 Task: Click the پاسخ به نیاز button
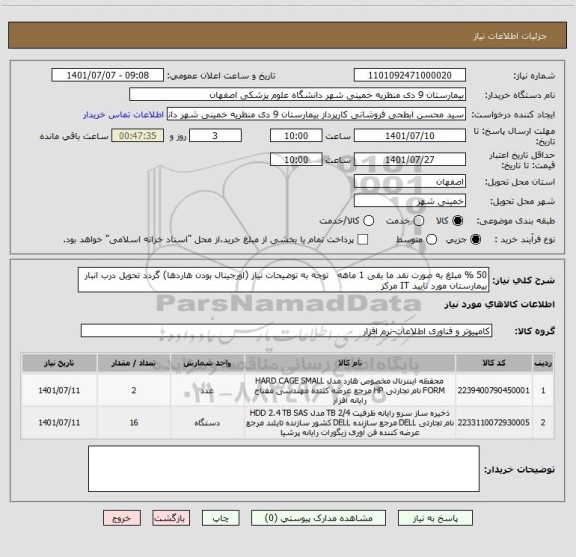click(435, 518)
